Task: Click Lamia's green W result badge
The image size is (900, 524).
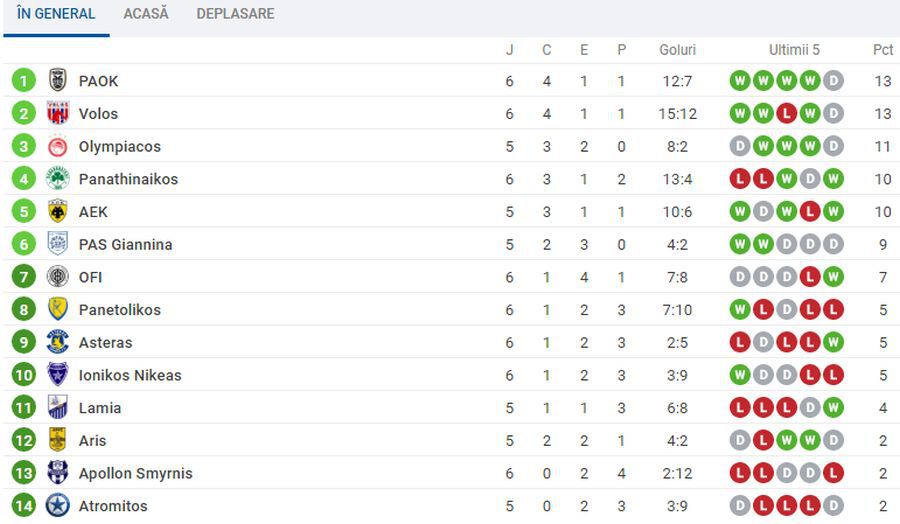Action: (833, 408)
